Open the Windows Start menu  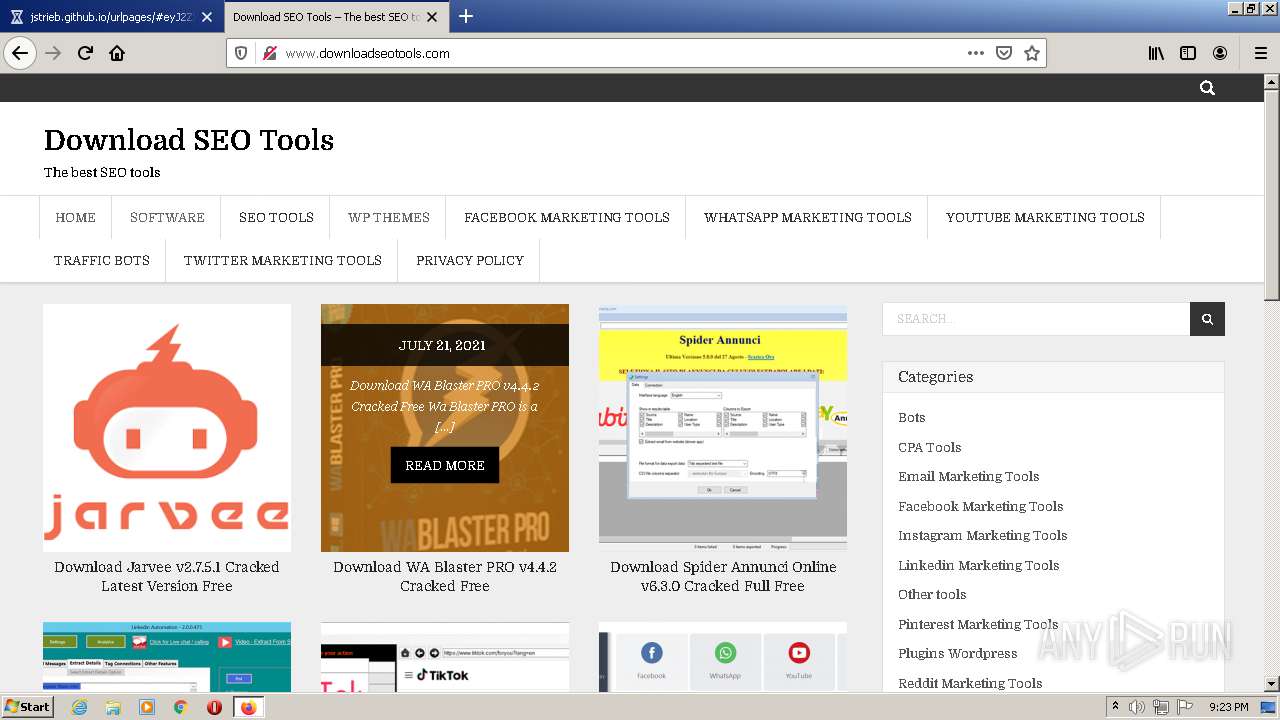pyautogui.click(x=28, y=707)
